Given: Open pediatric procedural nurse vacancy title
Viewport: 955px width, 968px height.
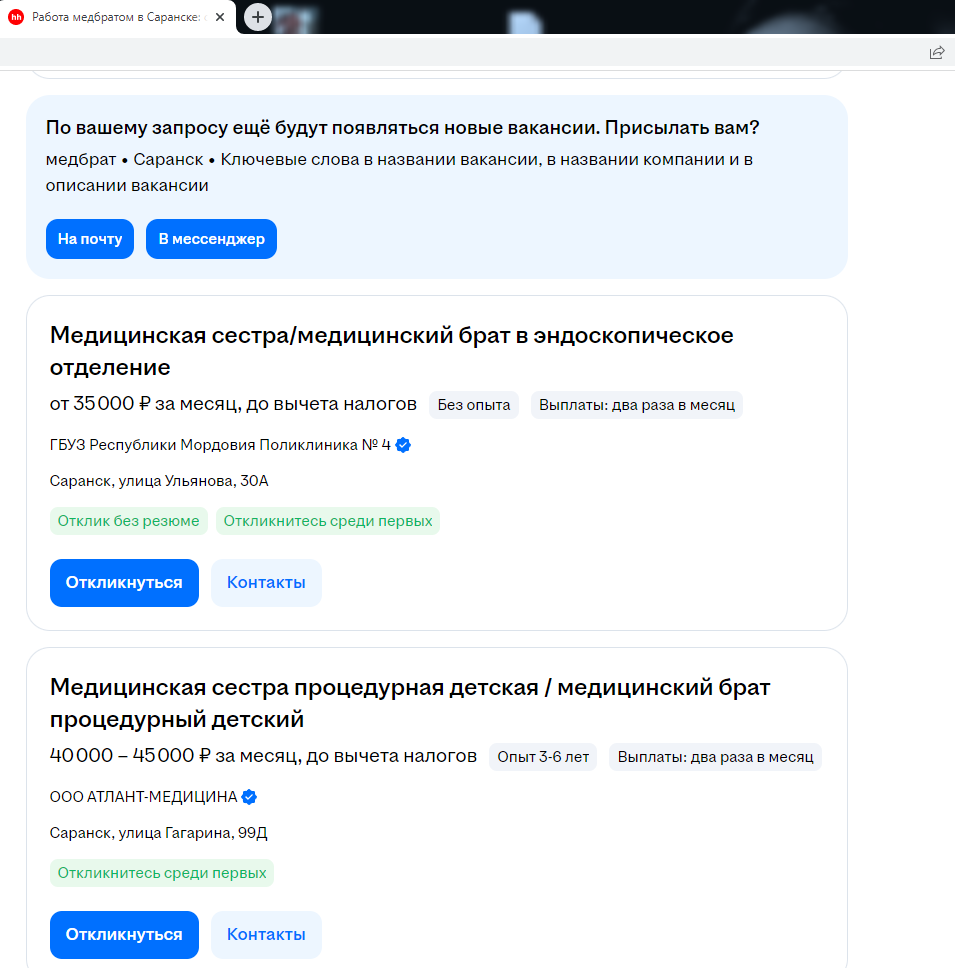Looking at the screenshot, I should [410, 703].
